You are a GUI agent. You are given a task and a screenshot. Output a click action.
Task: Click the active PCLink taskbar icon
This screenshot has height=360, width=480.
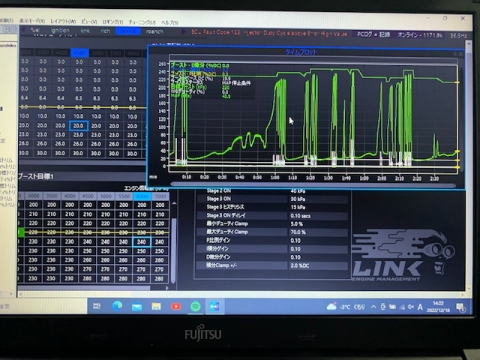pyautogui.click(x=215, y=306)
